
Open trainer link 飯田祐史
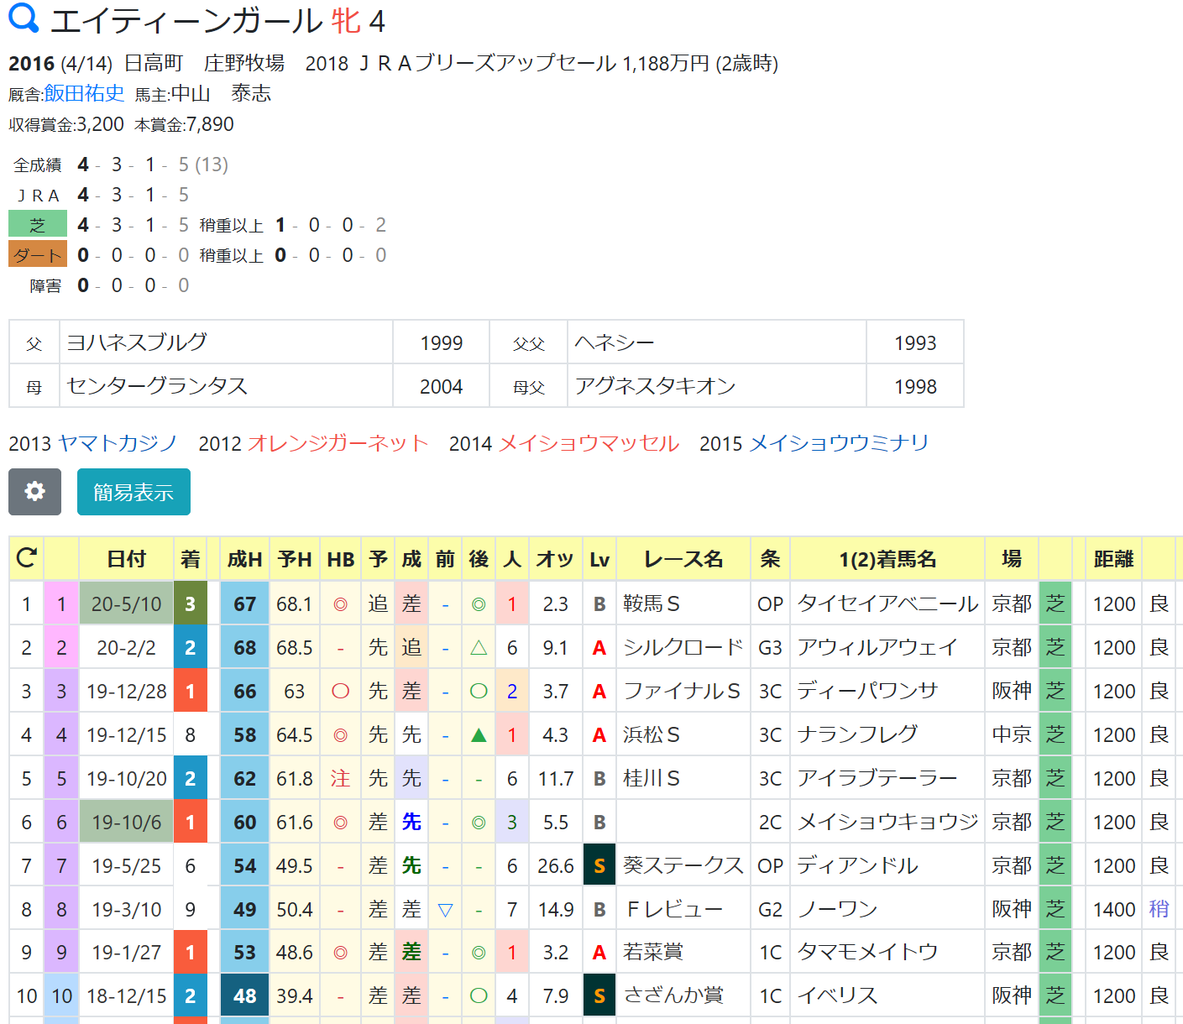click(x=84, y=94)
